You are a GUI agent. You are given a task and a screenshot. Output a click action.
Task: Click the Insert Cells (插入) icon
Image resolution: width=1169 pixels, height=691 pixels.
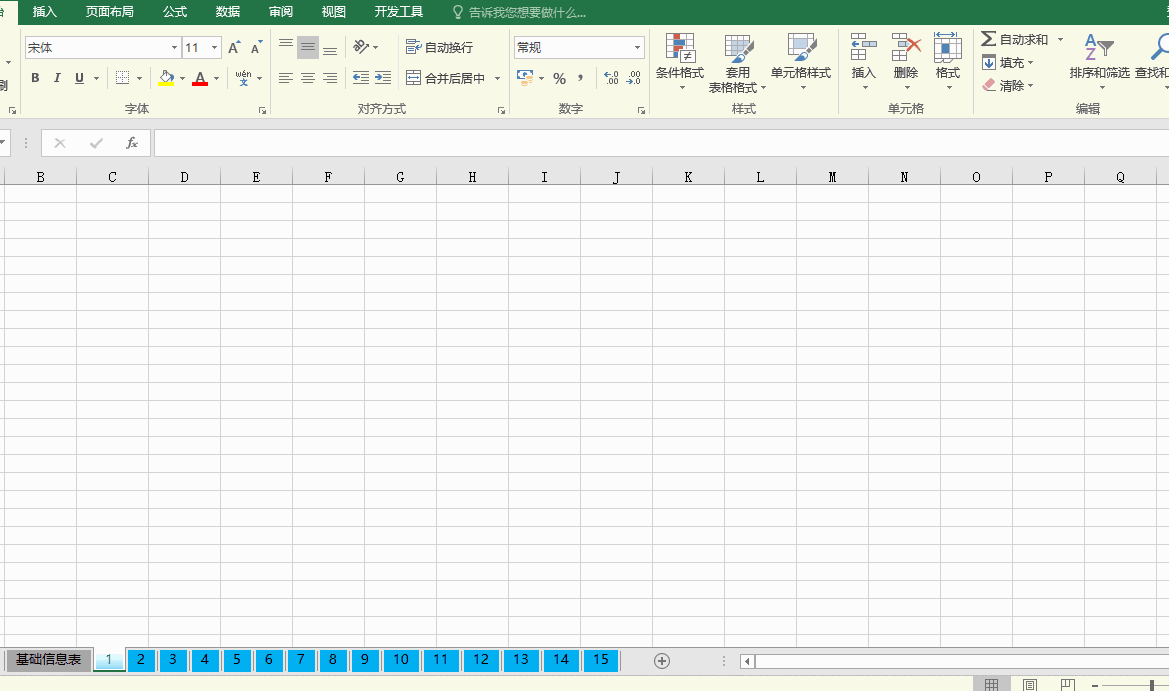pos(863,48)
